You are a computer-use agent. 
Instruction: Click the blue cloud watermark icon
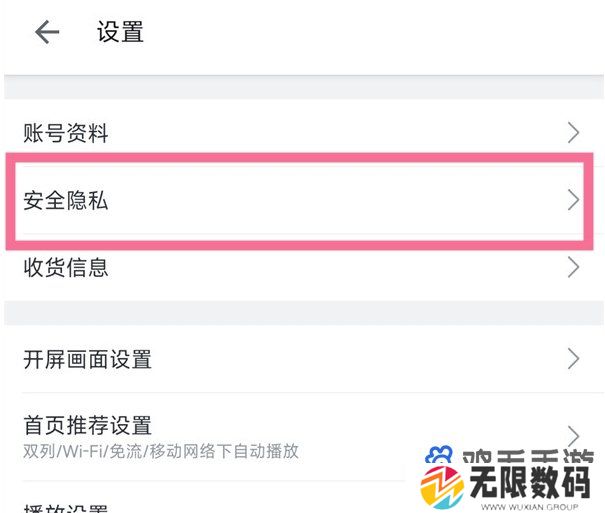438,454
